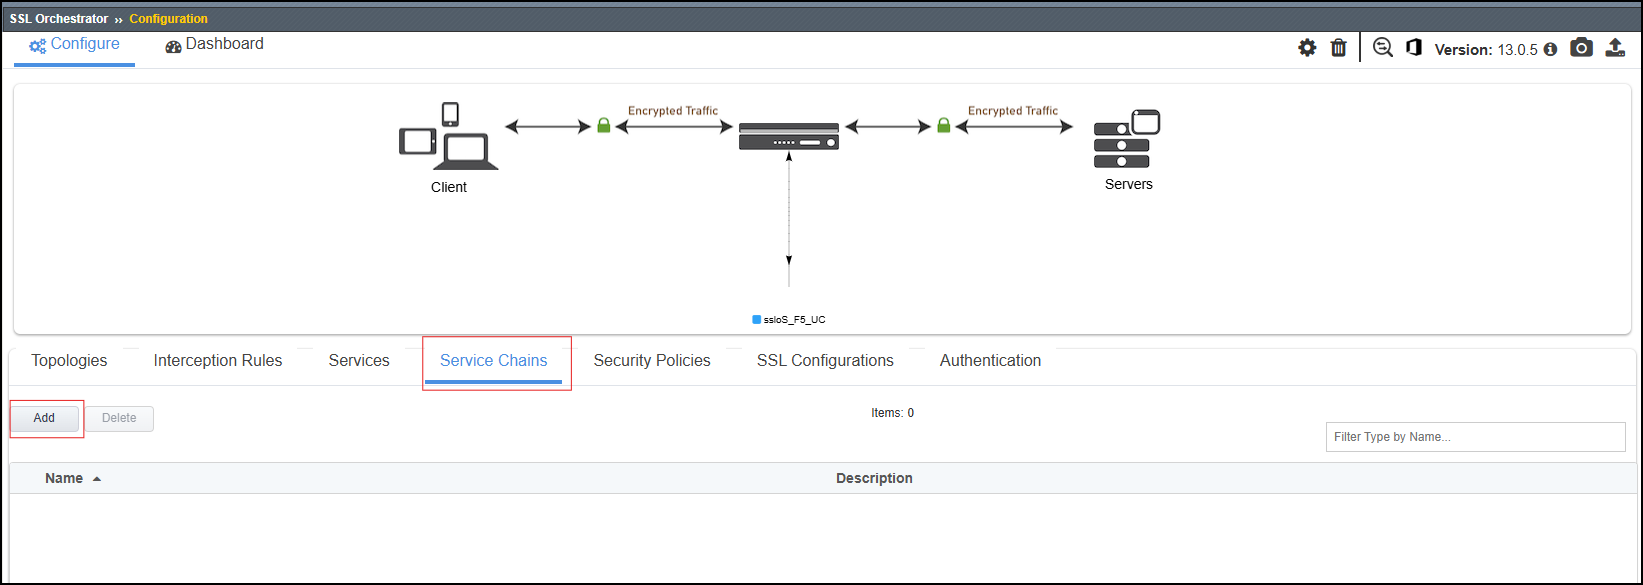
Task: Open the settings gear icon
Action: [x=1307, y=48]
